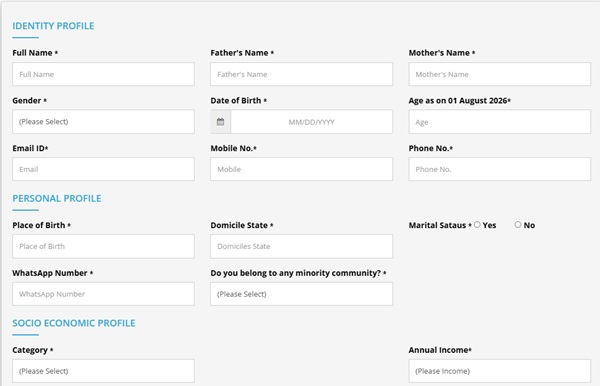Viewport: 600px width, 386px height.
Task: Click the 'Annual Income' label
Action: 440,350
